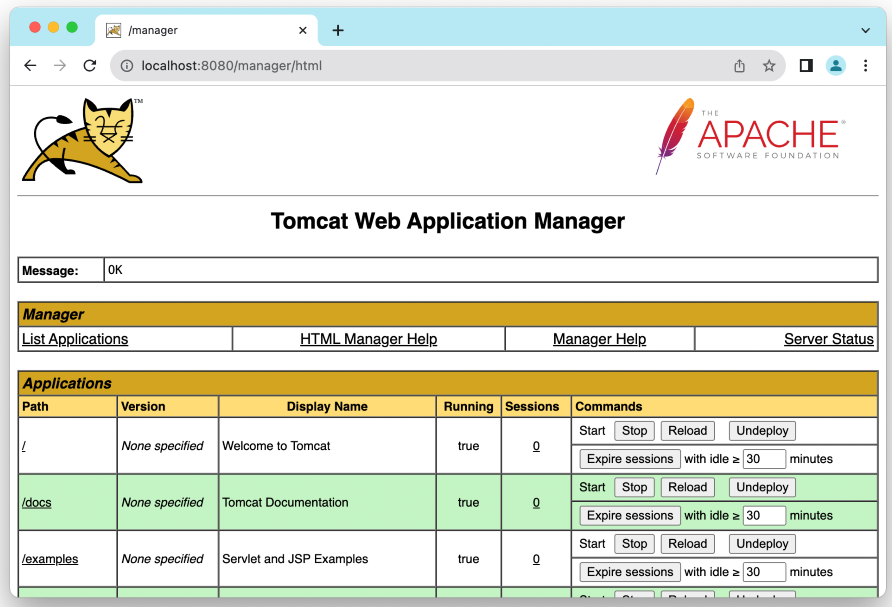Reload the root / application
The image size is (892, 607).
[687, 431]
